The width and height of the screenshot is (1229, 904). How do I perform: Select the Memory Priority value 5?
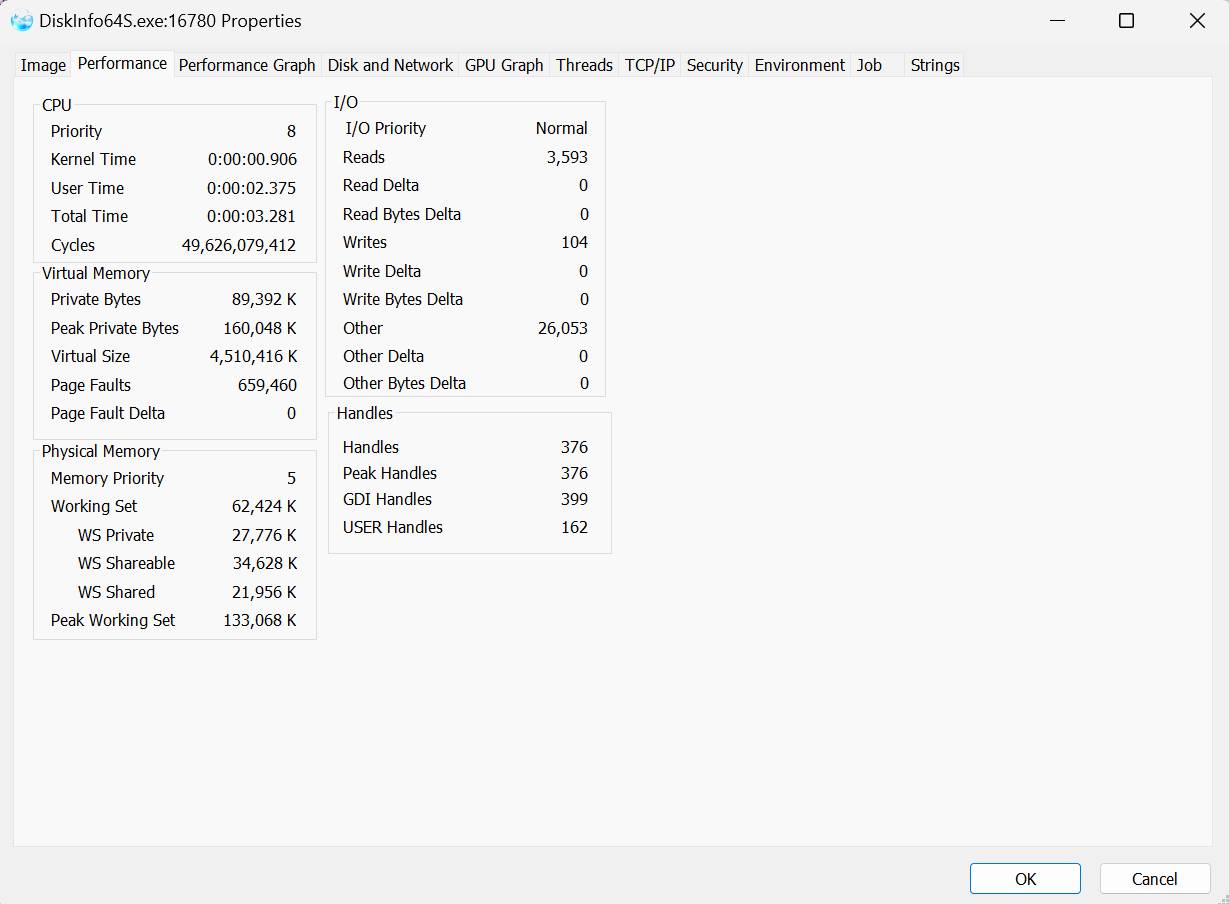(x=292, y=478)
